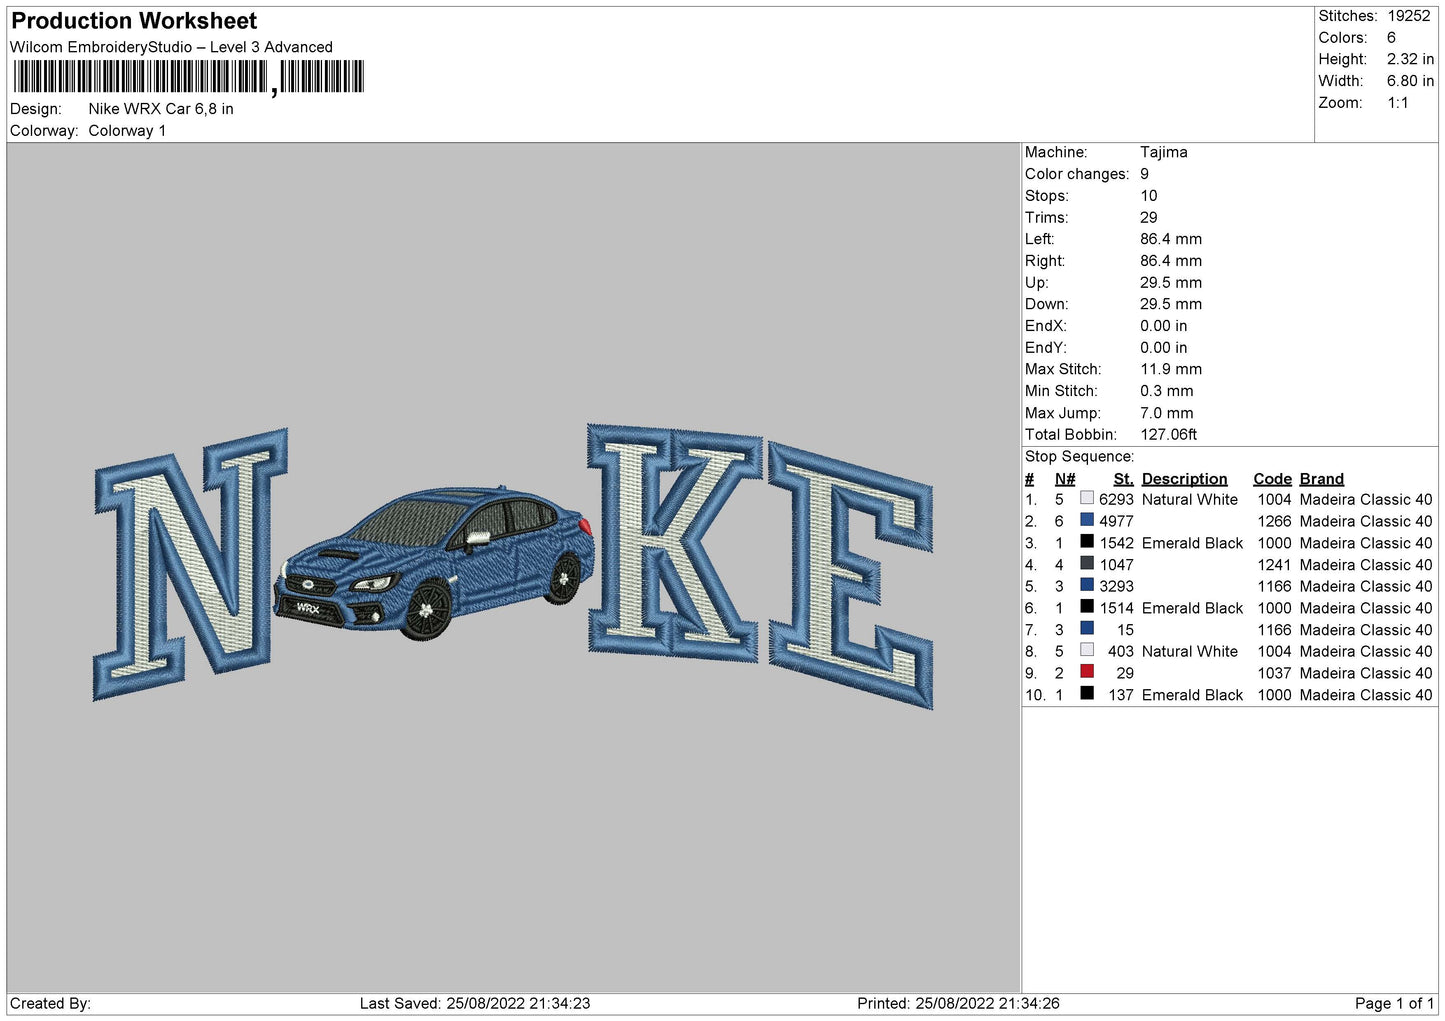Viewport: 1445px width, 1021px height.
Task: Click the blue swatch in stop row 7
Action: [1087, 628]
